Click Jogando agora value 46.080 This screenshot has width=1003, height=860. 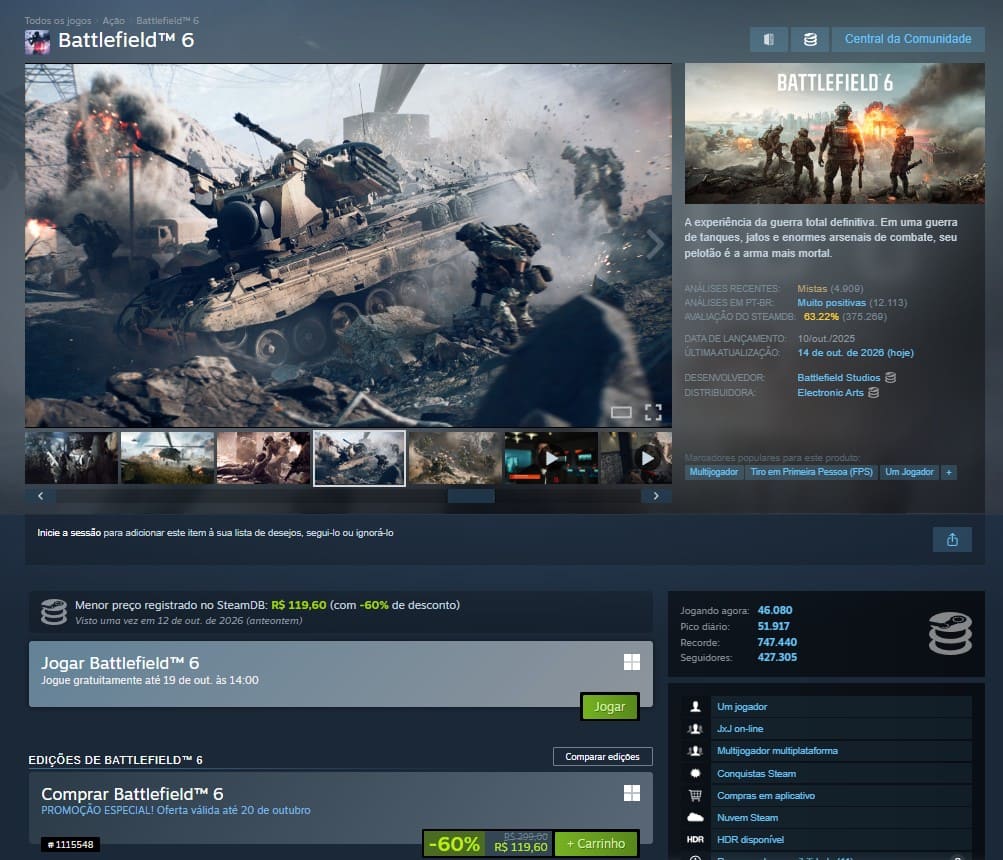click(775, 610)
